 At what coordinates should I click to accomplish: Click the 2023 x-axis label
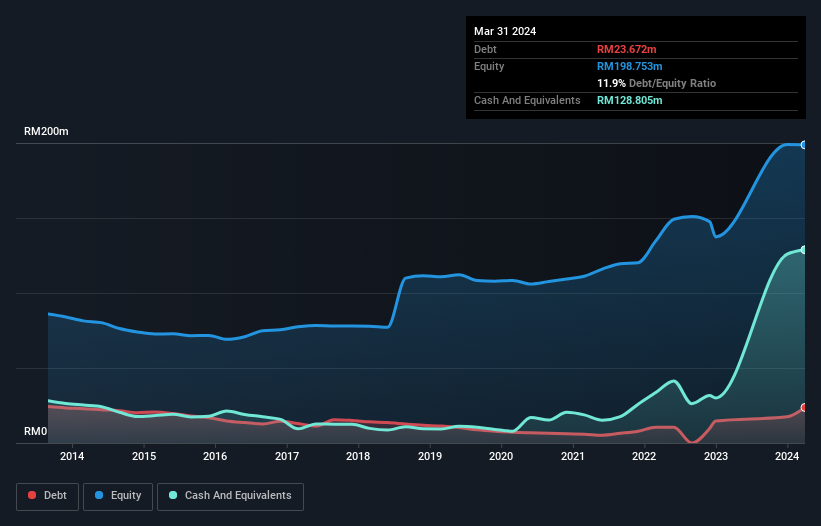tap(716, 456)
